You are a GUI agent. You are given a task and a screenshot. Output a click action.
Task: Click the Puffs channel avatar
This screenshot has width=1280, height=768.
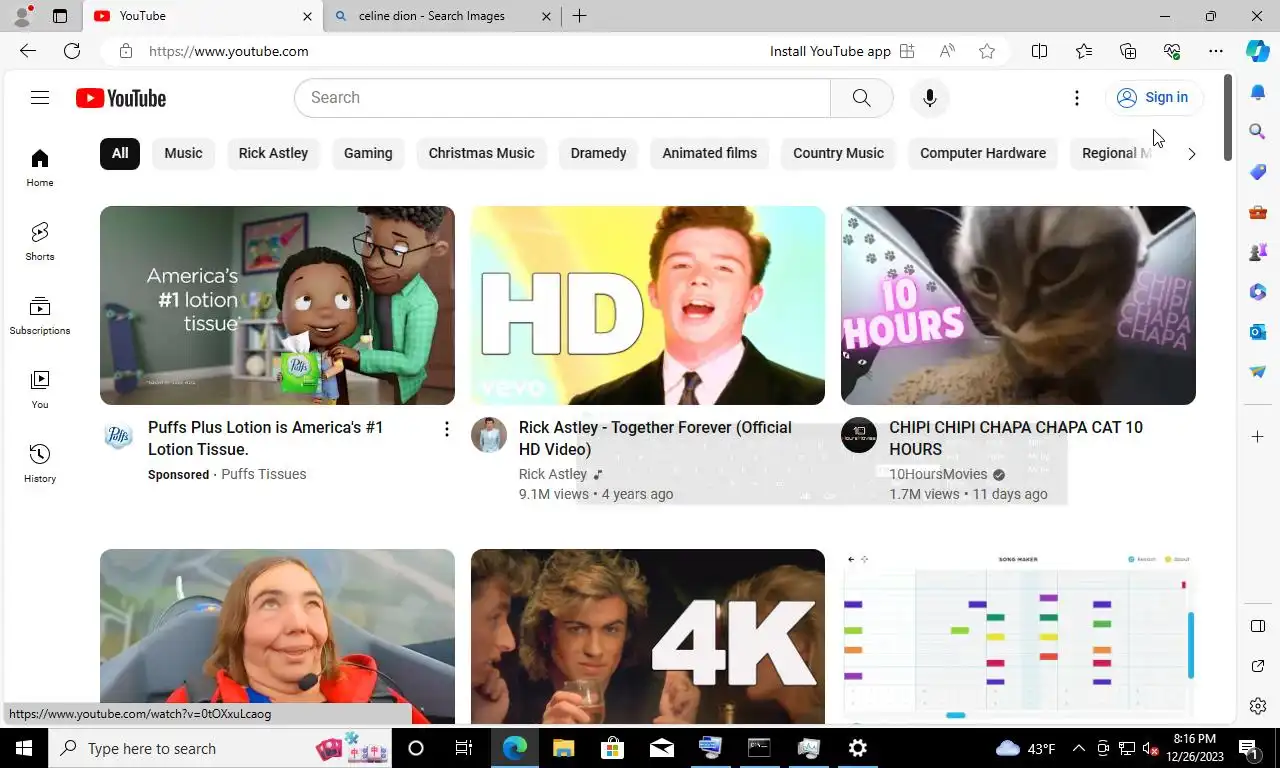point(118,435)
